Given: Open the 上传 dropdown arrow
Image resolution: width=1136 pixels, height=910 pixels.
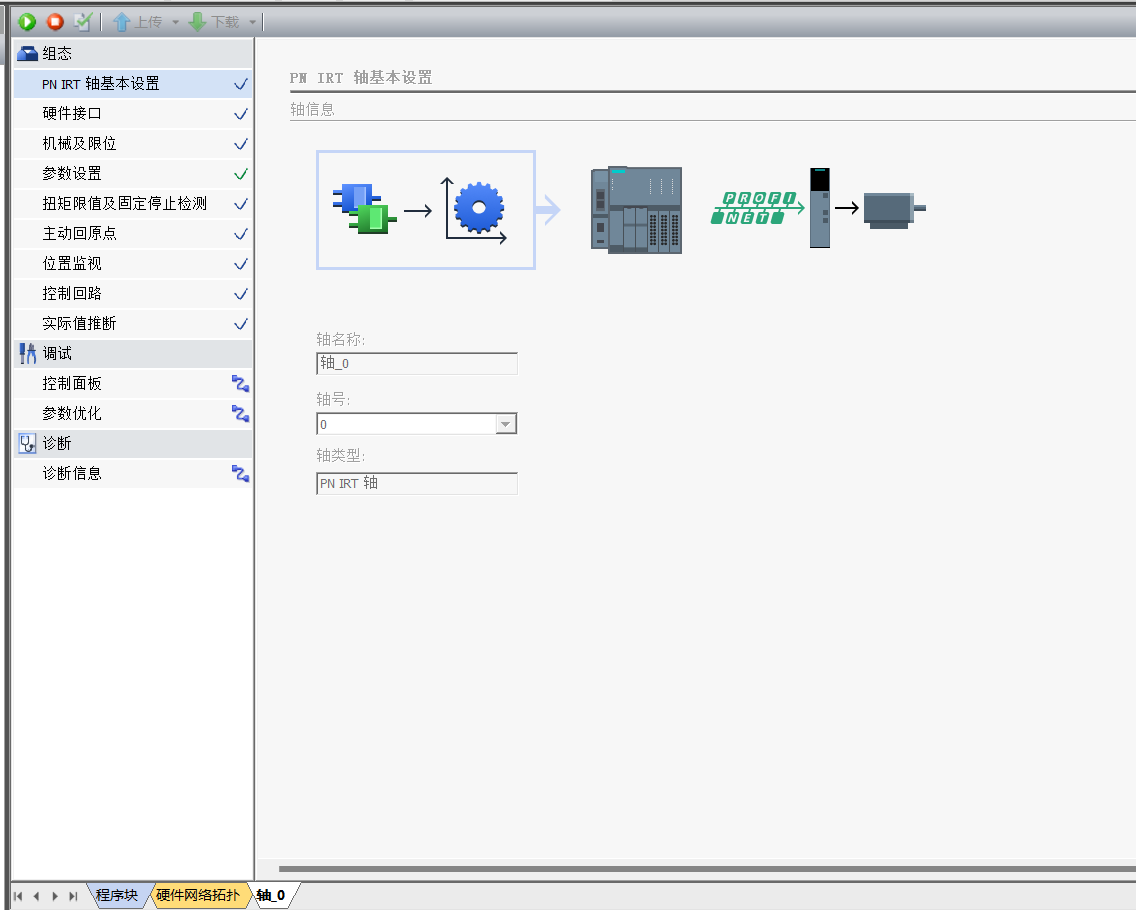Looking at the screenshot, I should point(175,22).
